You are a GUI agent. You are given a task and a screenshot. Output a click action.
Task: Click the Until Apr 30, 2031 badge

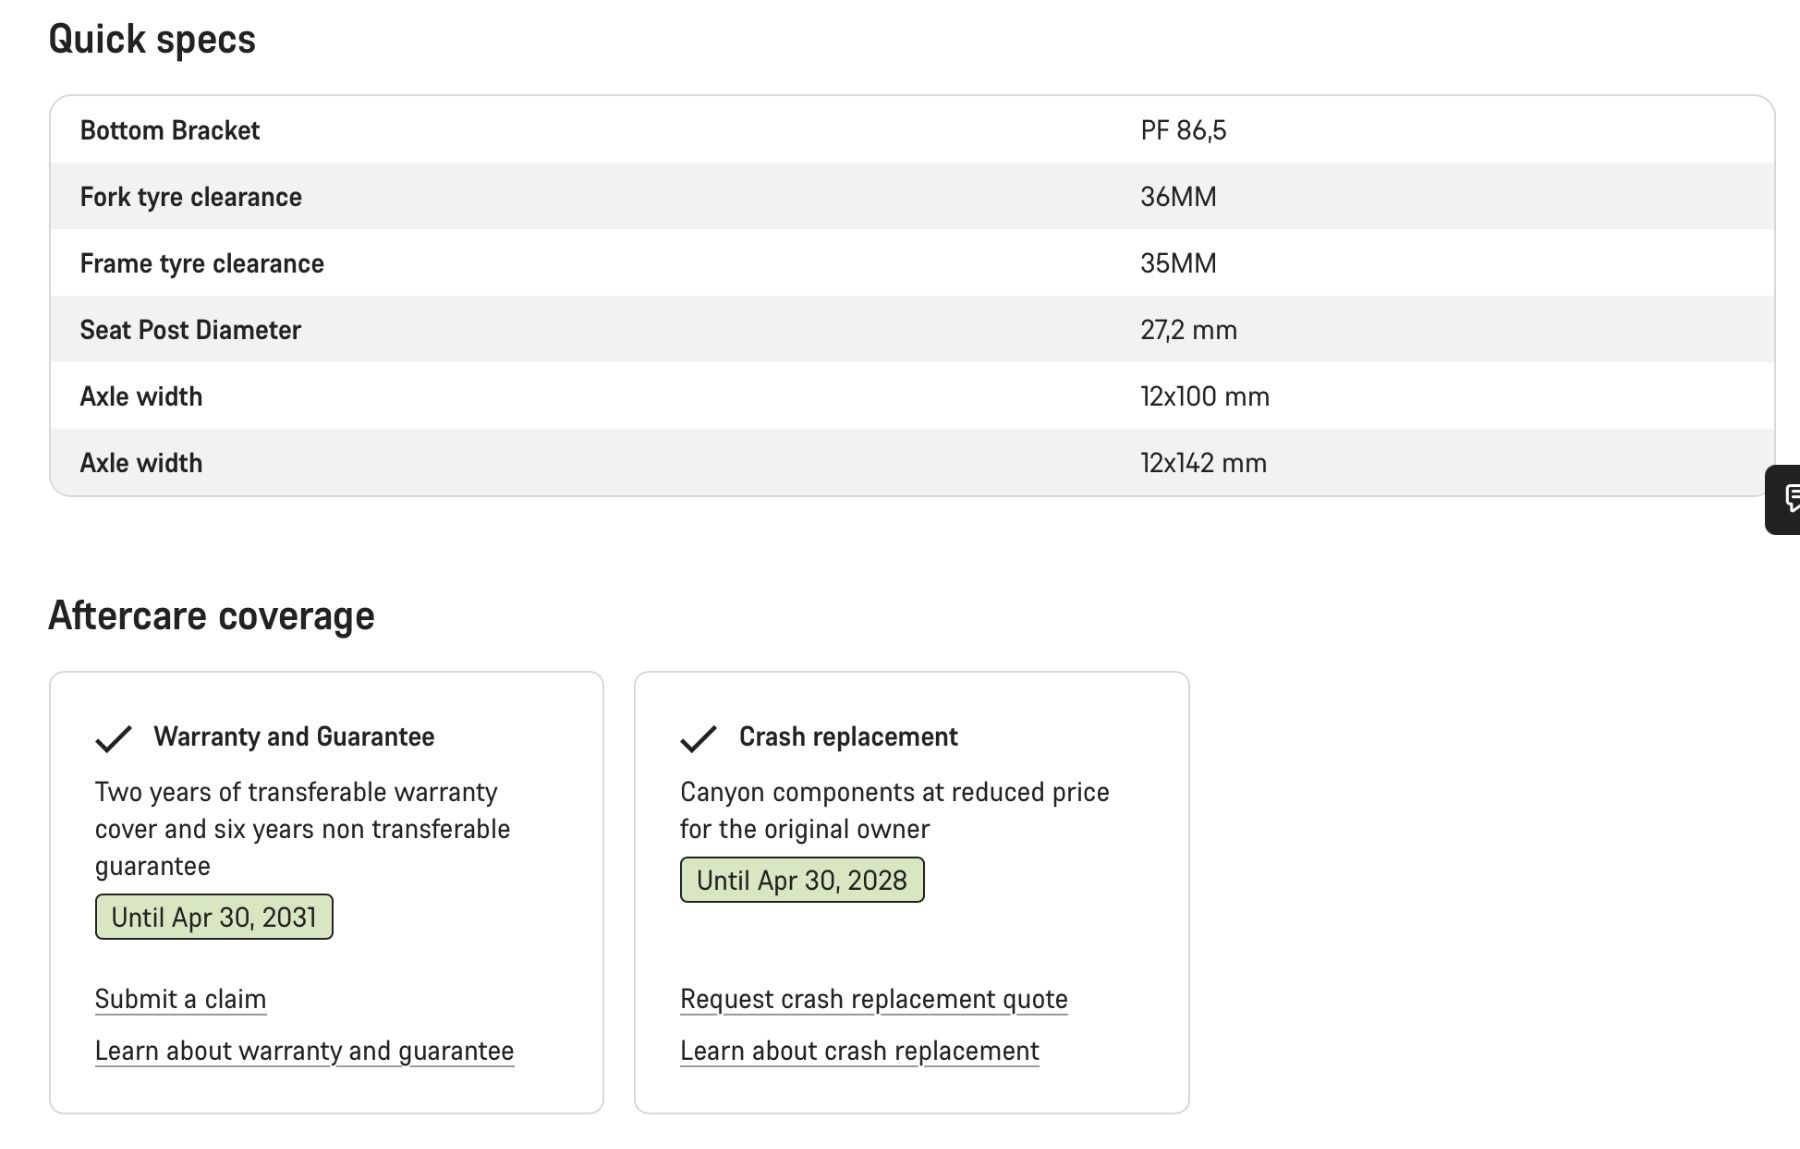tap(214, 917)
